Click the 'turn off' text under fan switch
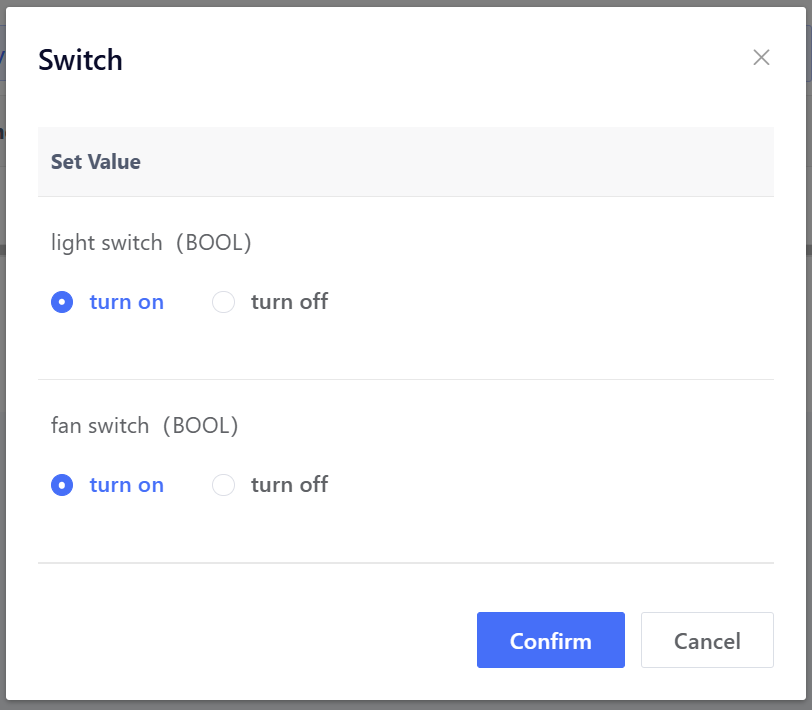 pyautogui.click(x=289, y=485)
